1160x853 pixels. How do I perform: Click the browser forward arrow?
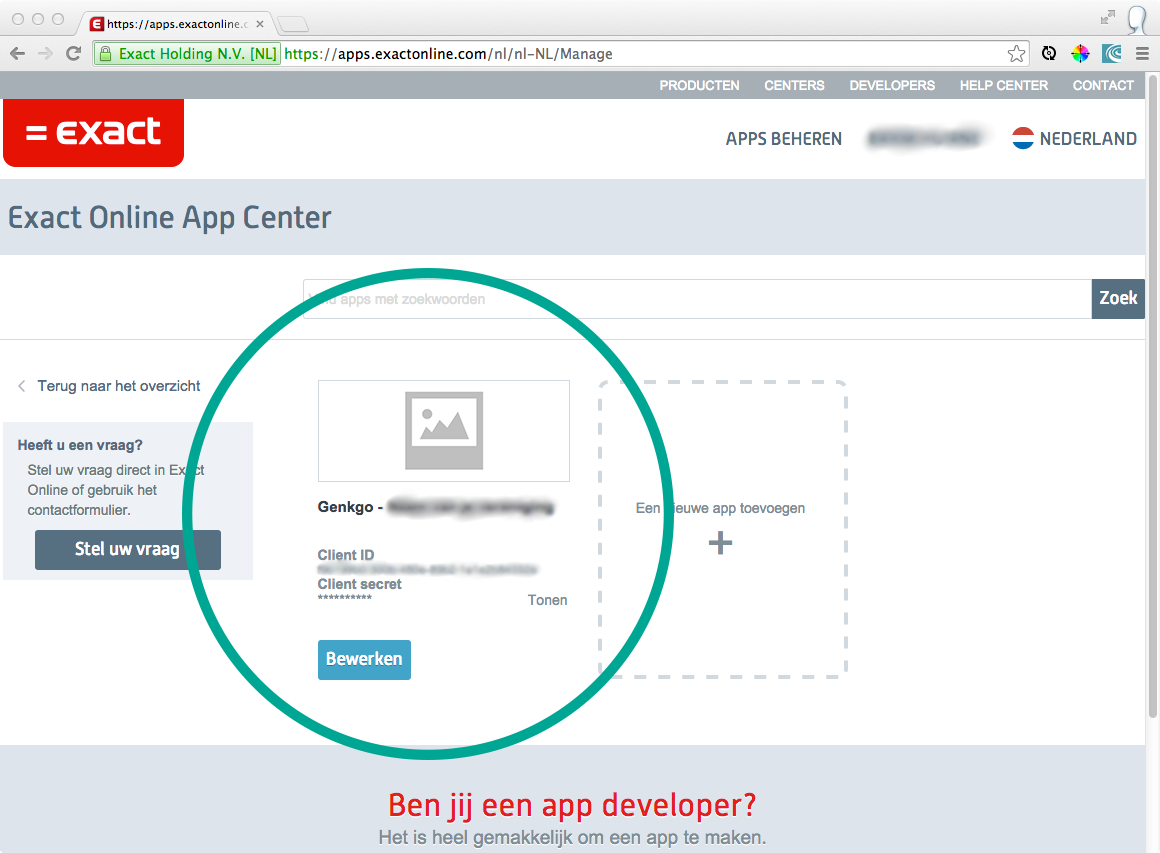[45, 53]
